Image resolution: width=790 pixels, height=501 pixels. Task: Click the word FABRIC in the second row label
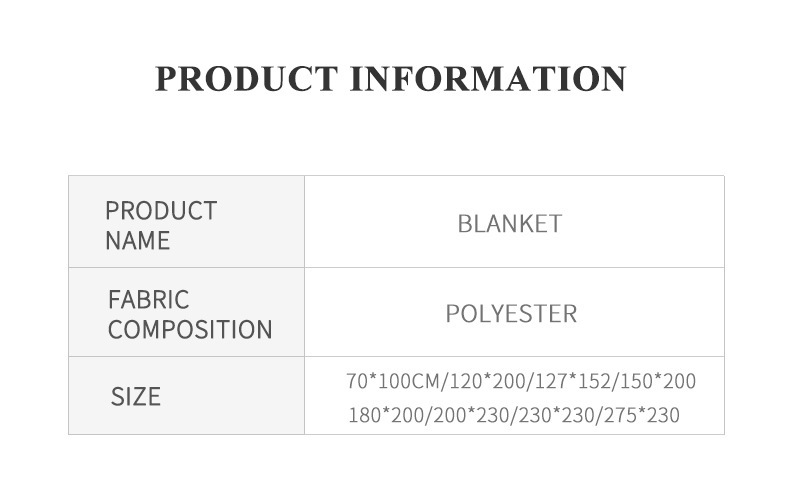point(148,300)
